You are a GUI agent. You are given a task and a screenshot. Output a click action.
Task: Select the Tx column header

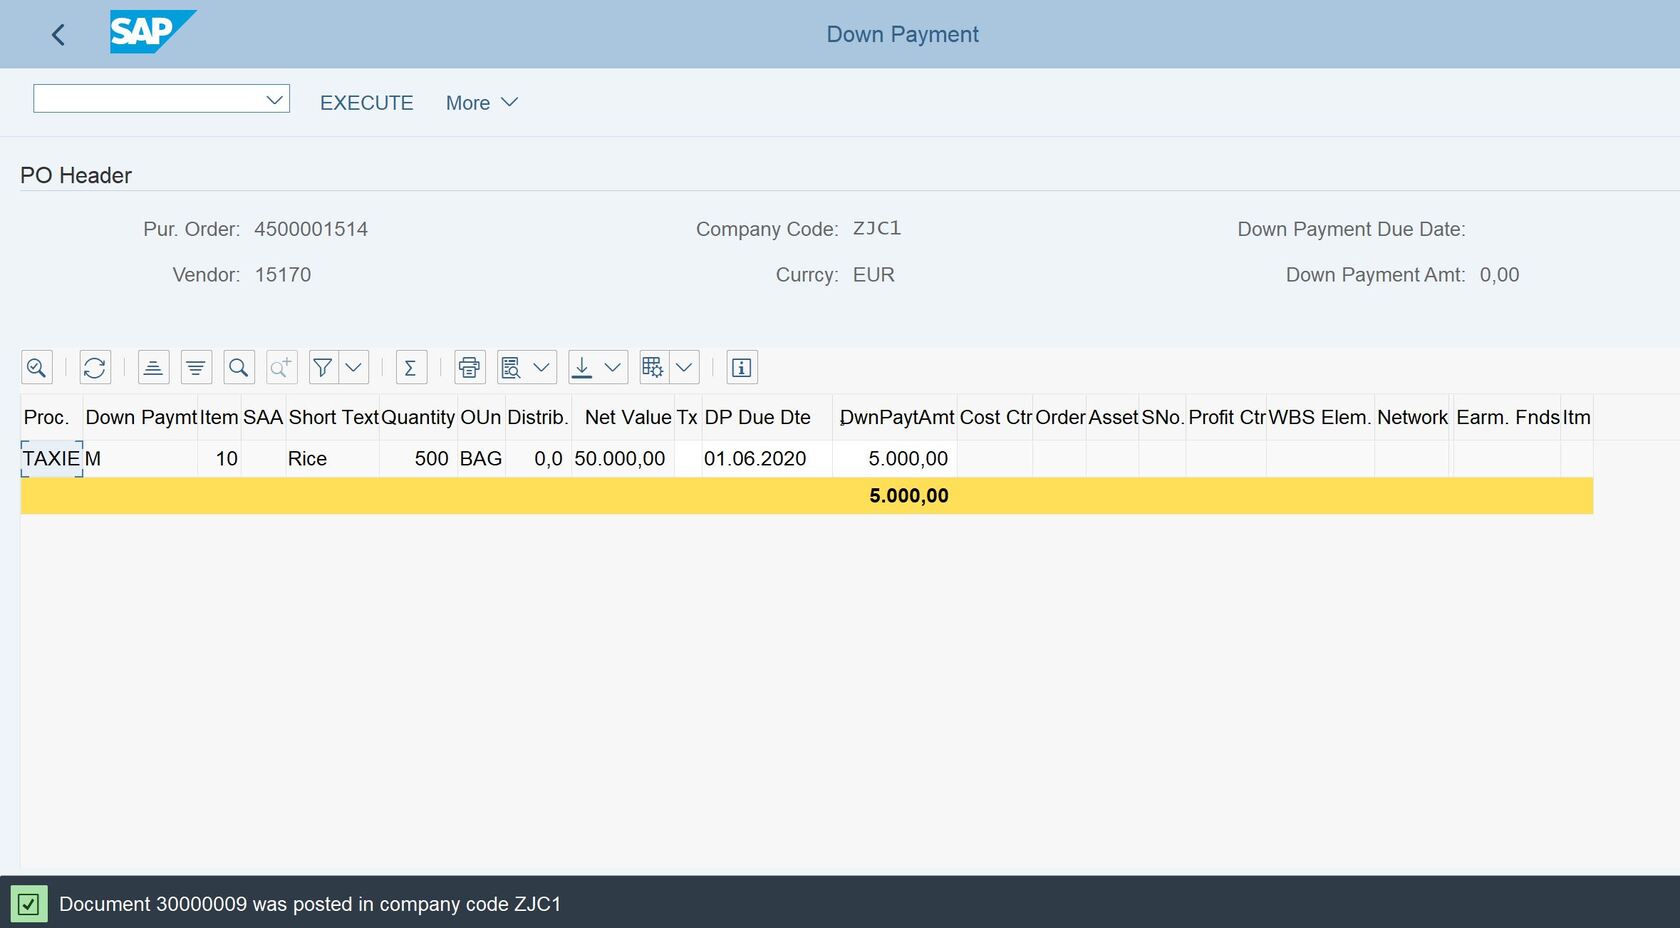(688, 417)
